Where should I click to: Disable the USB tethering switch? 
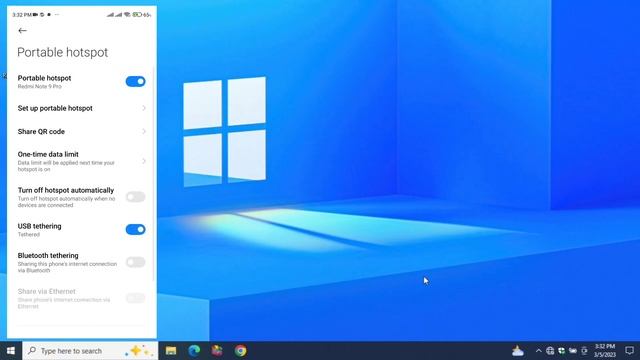136,229
